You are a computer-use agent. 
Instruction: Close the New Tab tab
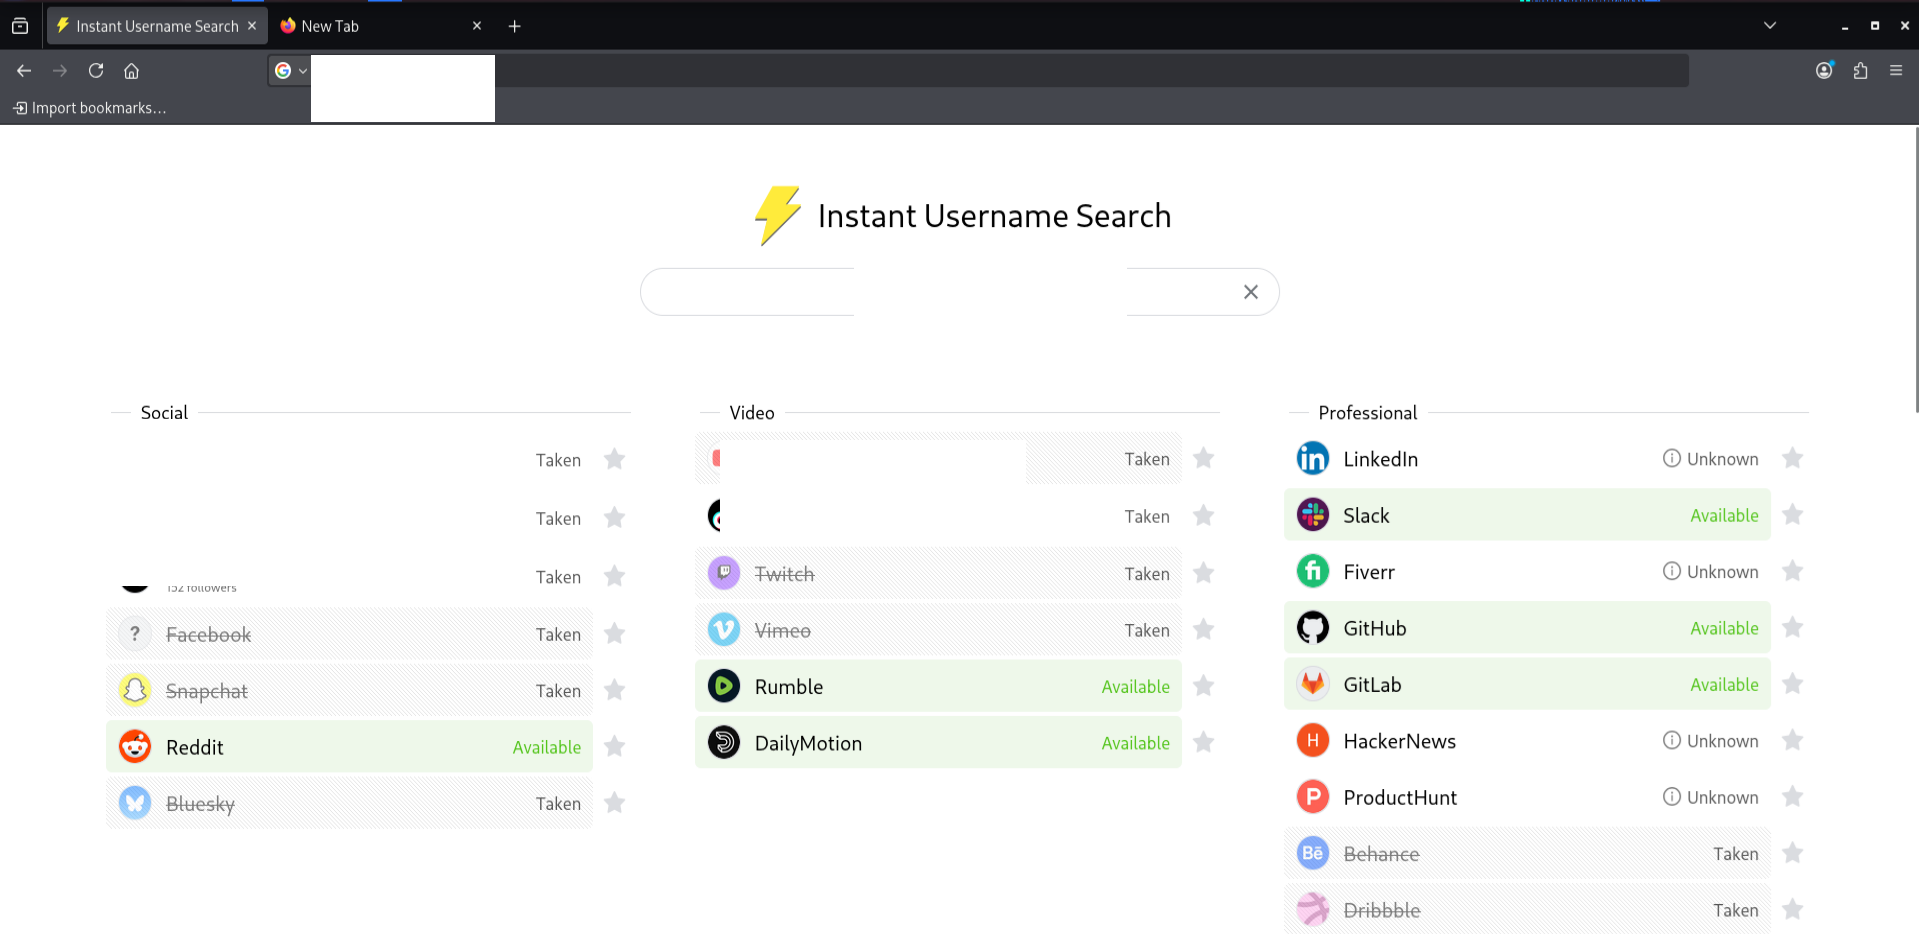point(477,26)
